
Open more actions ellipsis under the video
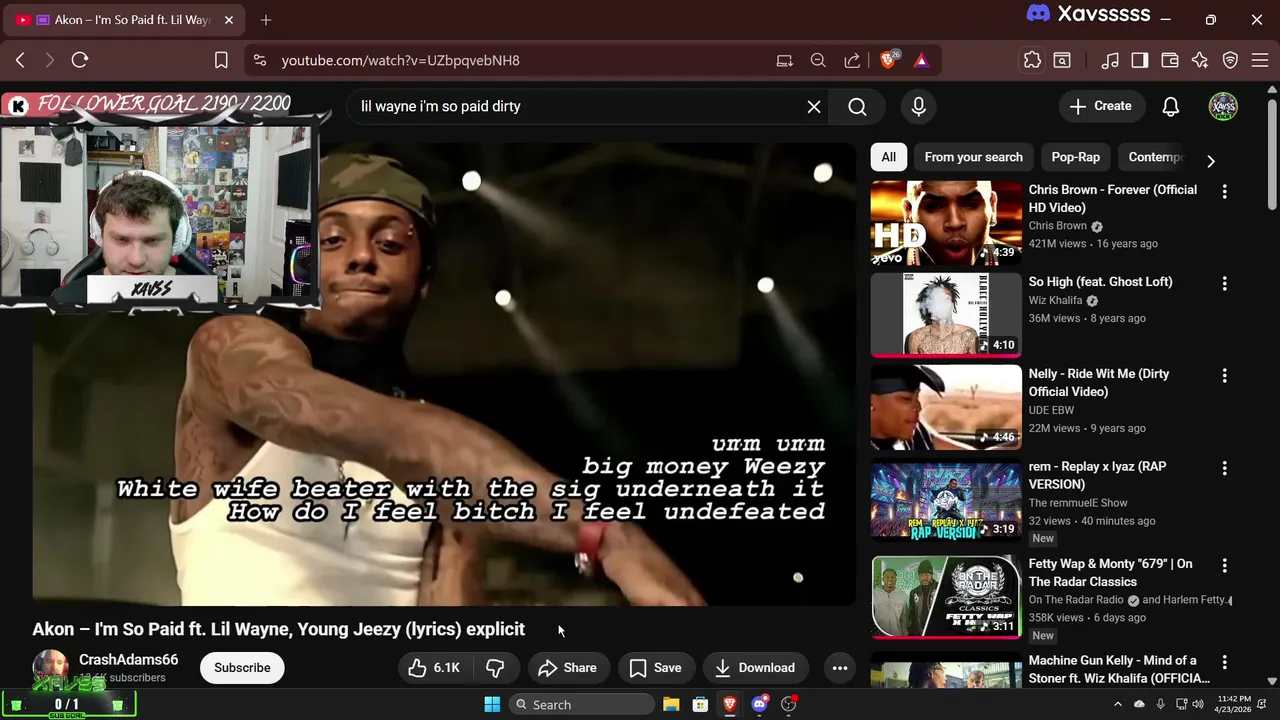pos(840,668)
